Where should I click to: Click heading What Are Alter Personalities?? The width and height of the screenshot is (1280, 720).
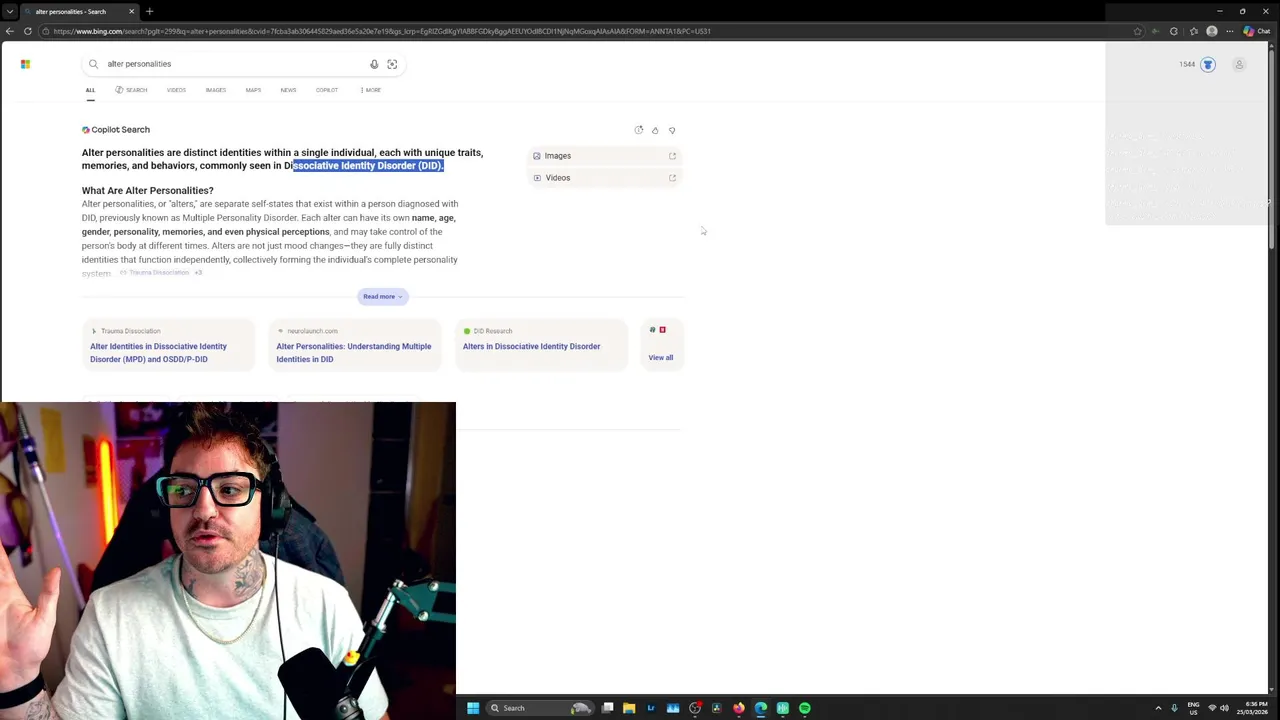coord(147,190)
